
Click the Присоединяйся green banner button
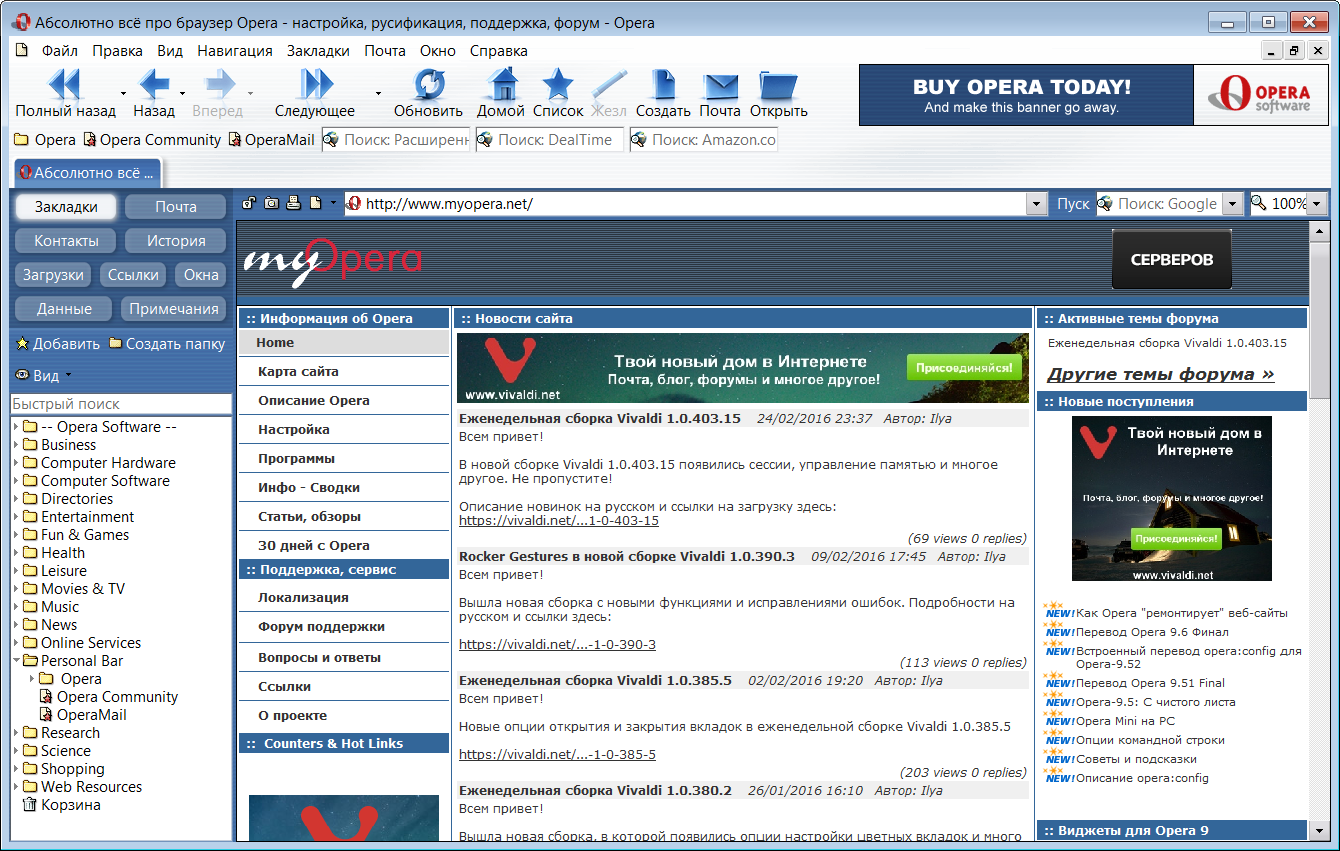coord(965,367)
